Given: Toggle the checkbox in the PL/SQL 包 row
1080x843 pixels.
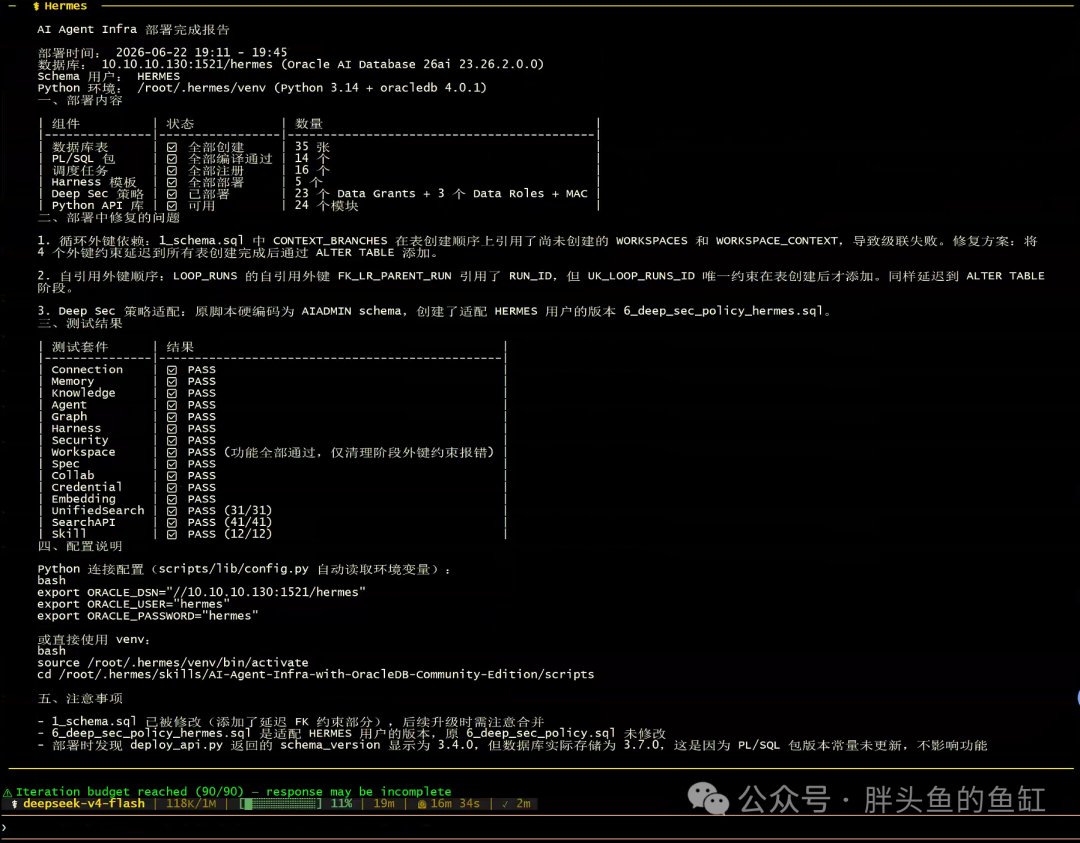Looking at the screenshot, I should [172, 158].
